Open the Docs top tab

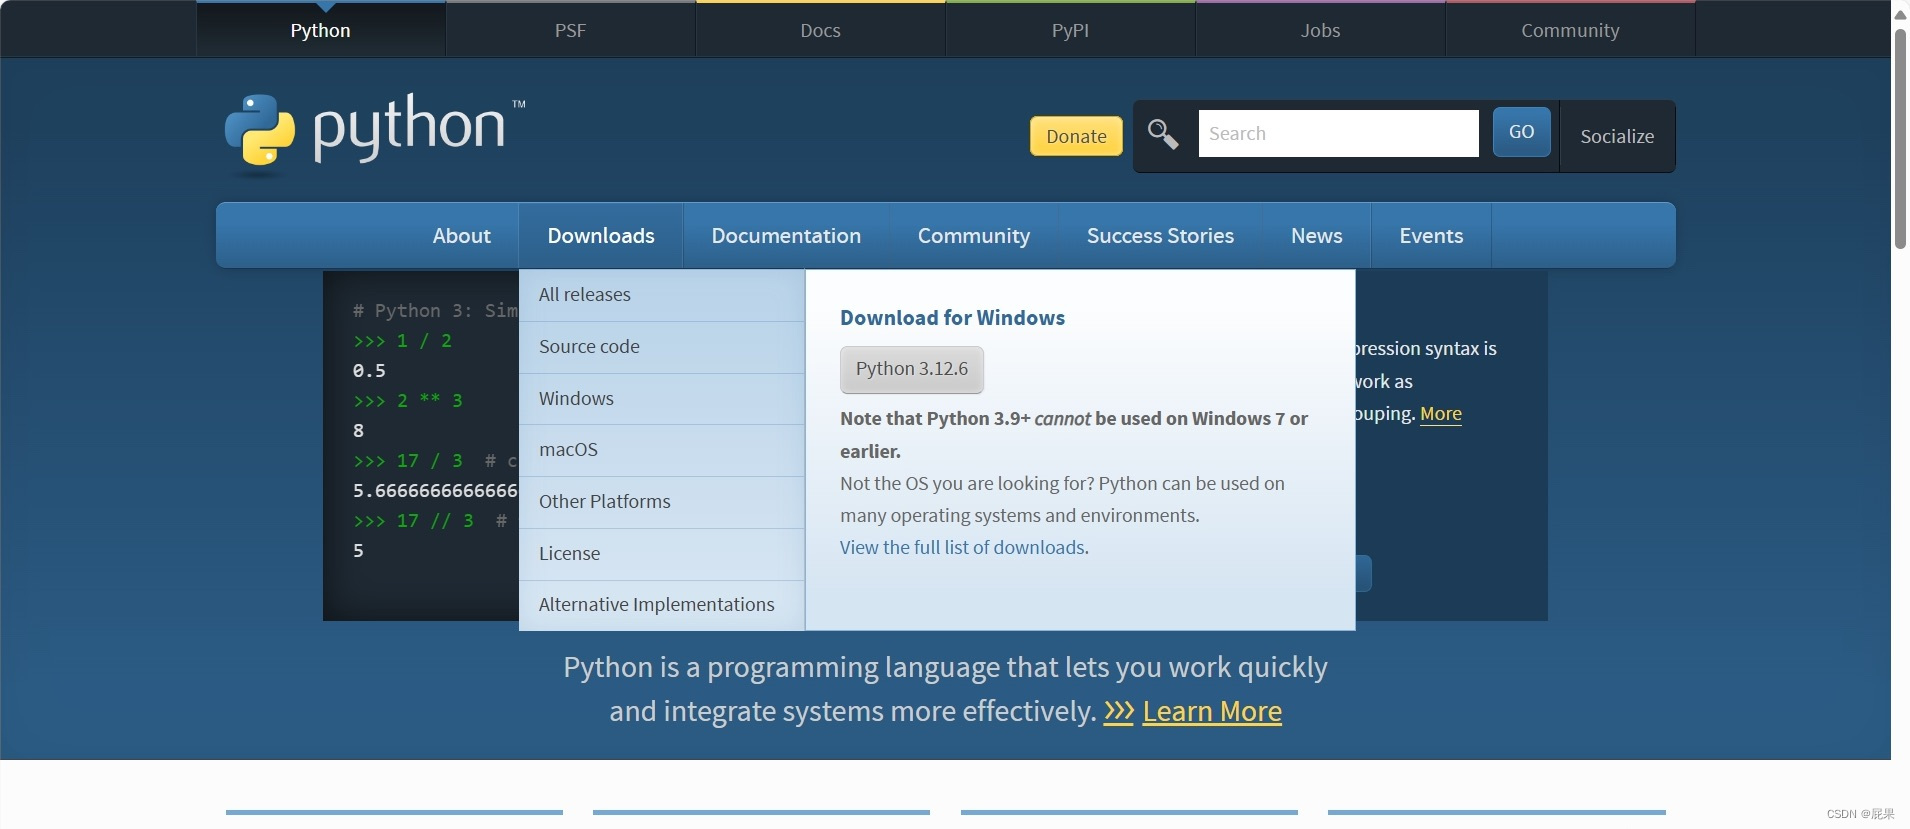pyautogui.click(x=821, y=30)
